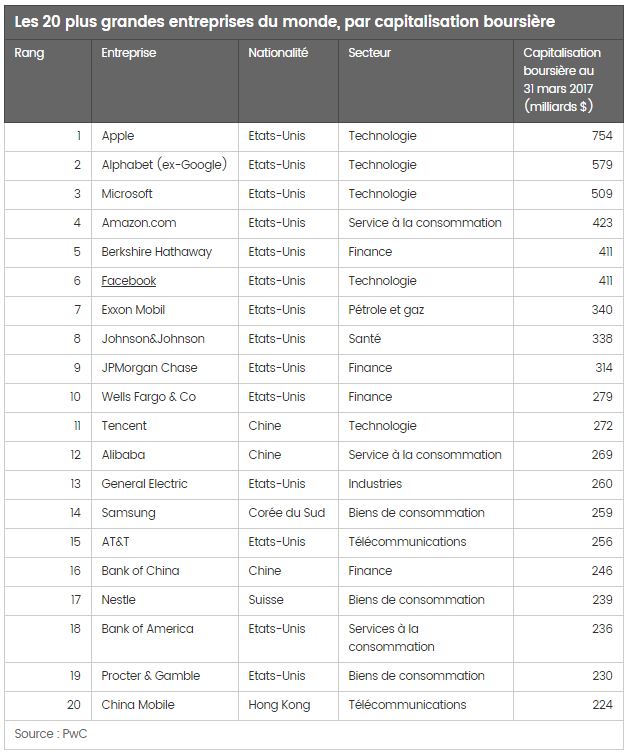The image size is (630, 755).
Task: Select the table title heading
Action: (285, 22)
